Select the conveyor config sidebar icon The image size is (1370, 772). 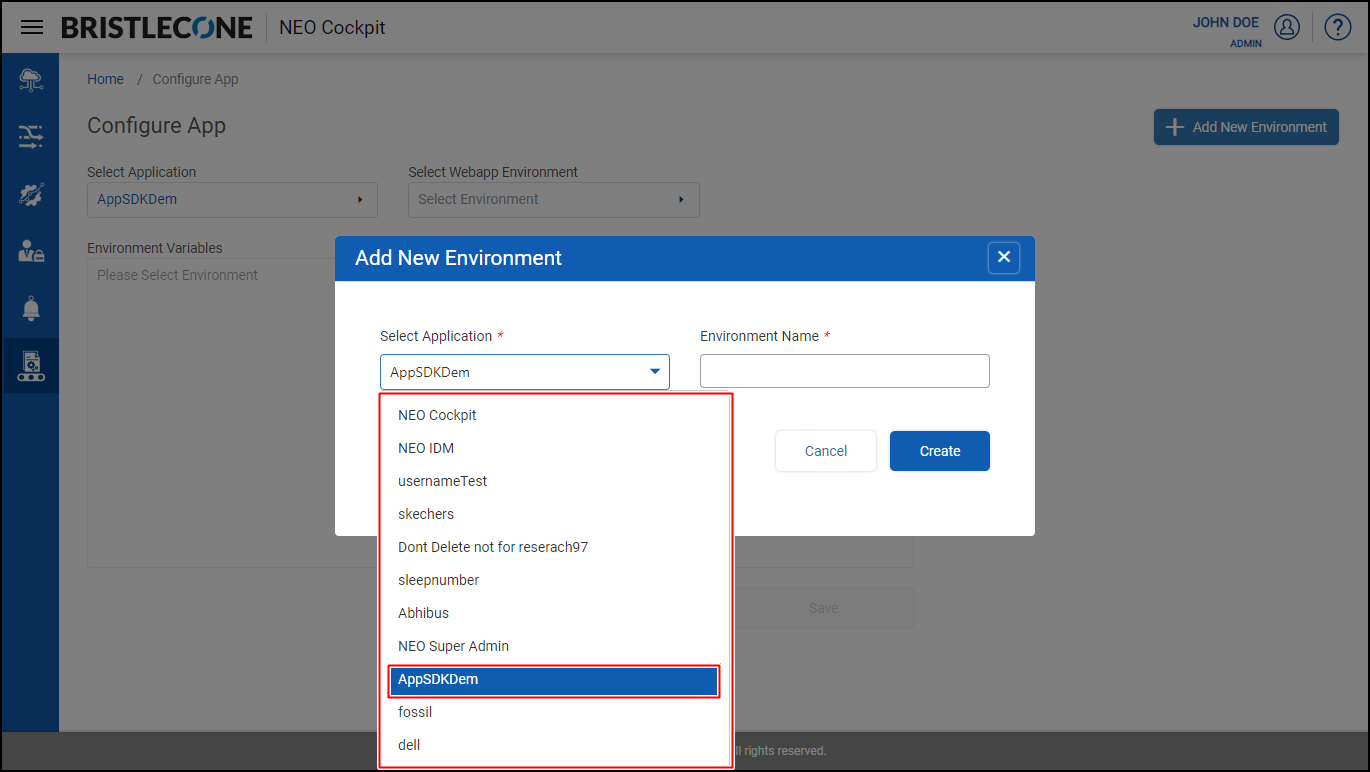pos(31,366)
